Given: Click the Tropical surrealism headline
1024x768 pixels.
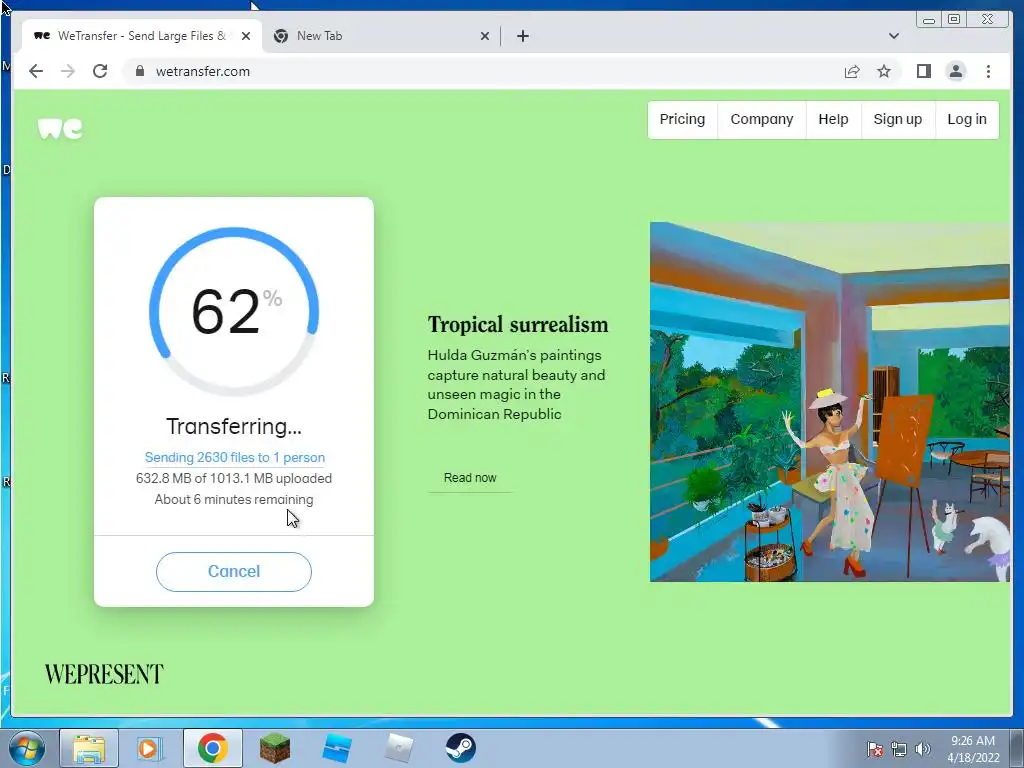Looking at the screenshot, I should (518, 325).
